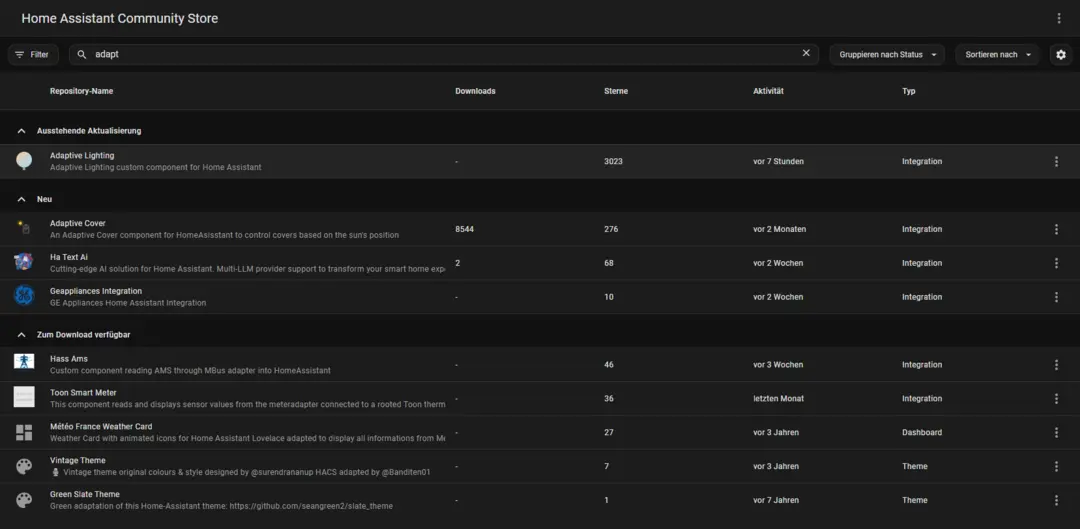Open the Green Slate Theme repository

[x=85, y=495]
